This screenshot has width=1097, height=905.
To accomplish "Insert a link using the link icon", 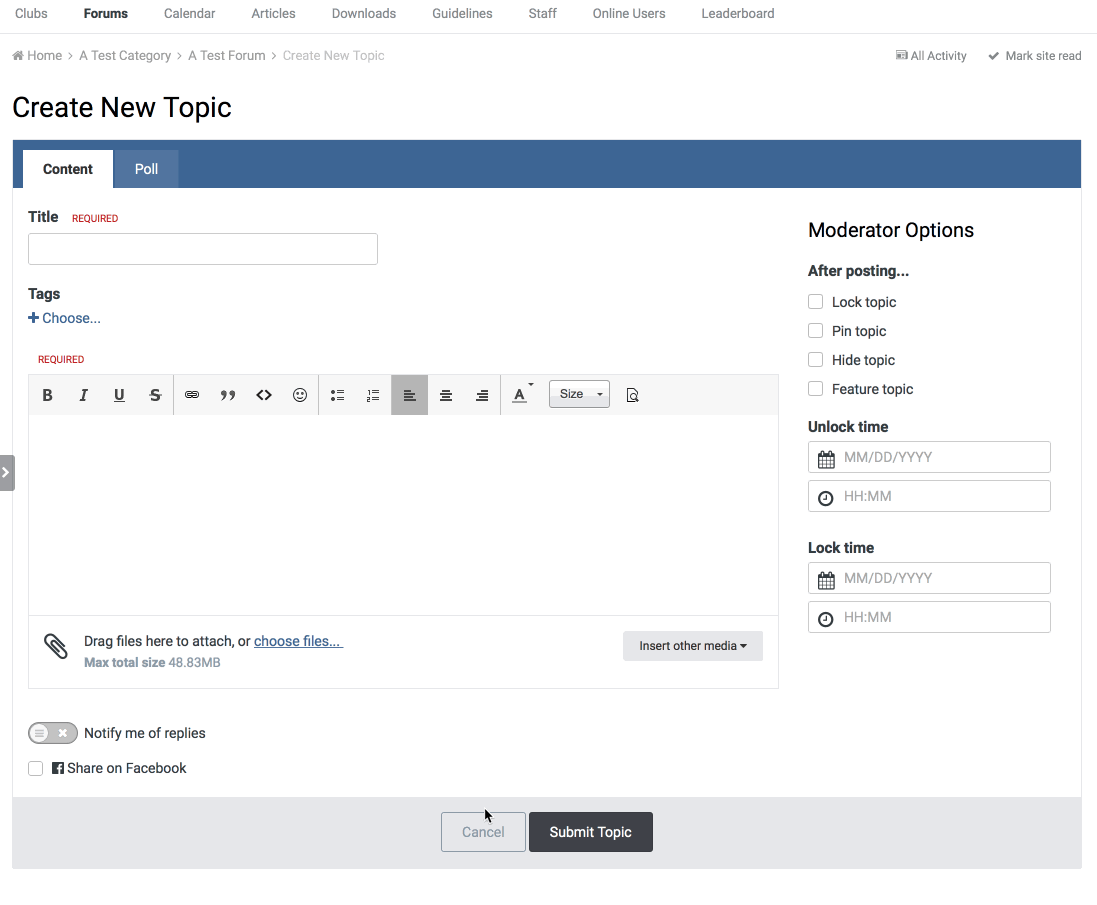I will click(x=192, y=395).
